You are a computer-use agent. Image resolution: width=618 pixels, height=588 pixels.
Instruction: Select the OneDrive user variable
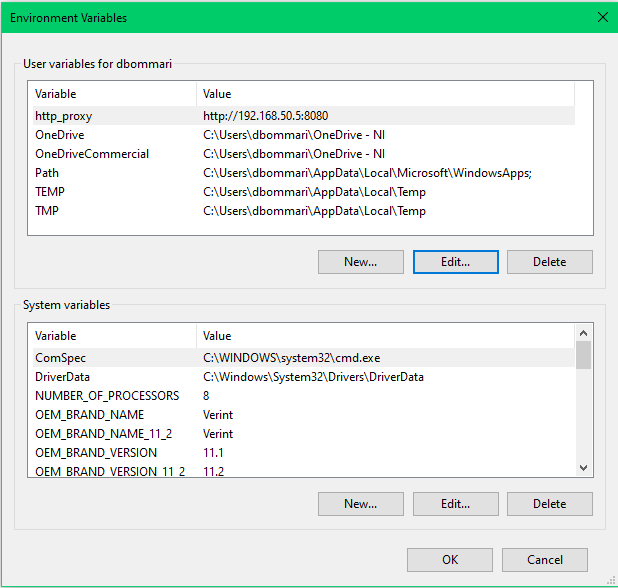pos(303,135)
